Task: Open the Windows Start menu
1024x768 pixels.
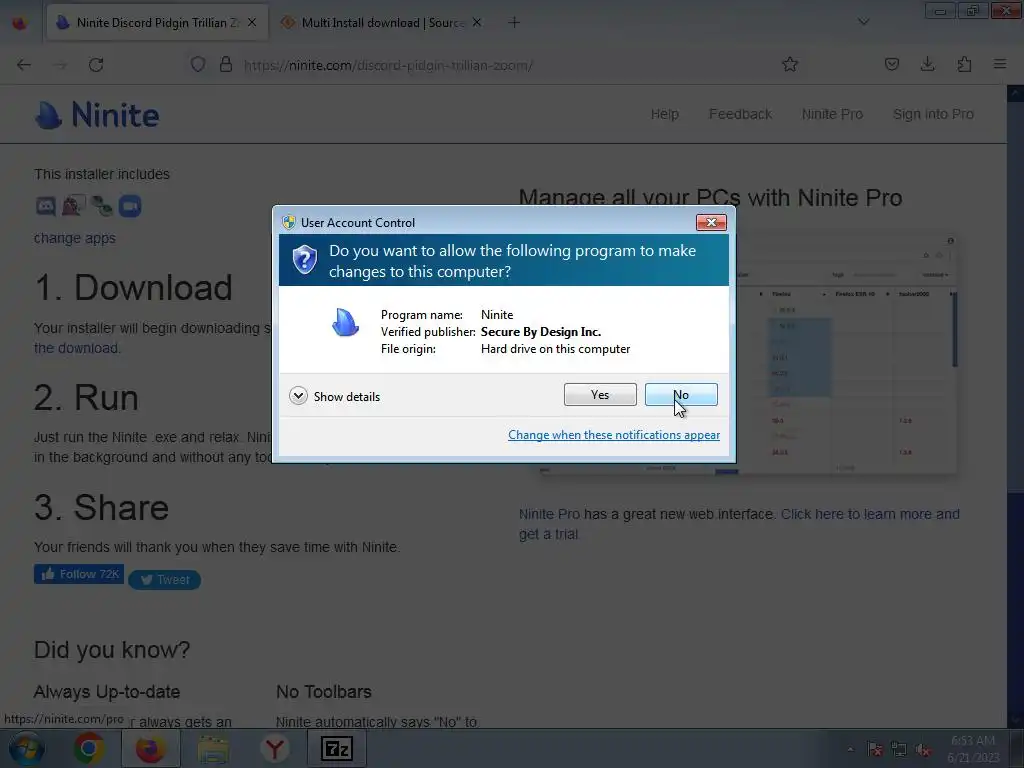Action: [x=26, y=748]
